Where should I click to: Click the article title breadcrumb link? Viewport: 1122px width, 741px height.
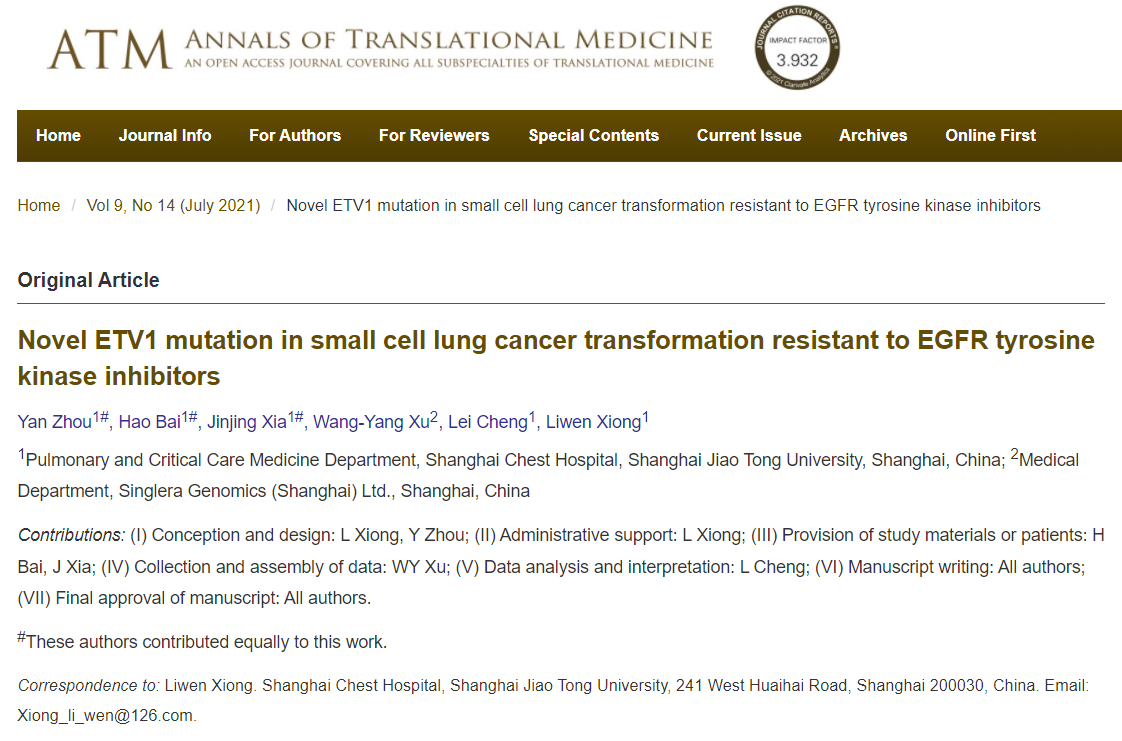pos(663,206)
